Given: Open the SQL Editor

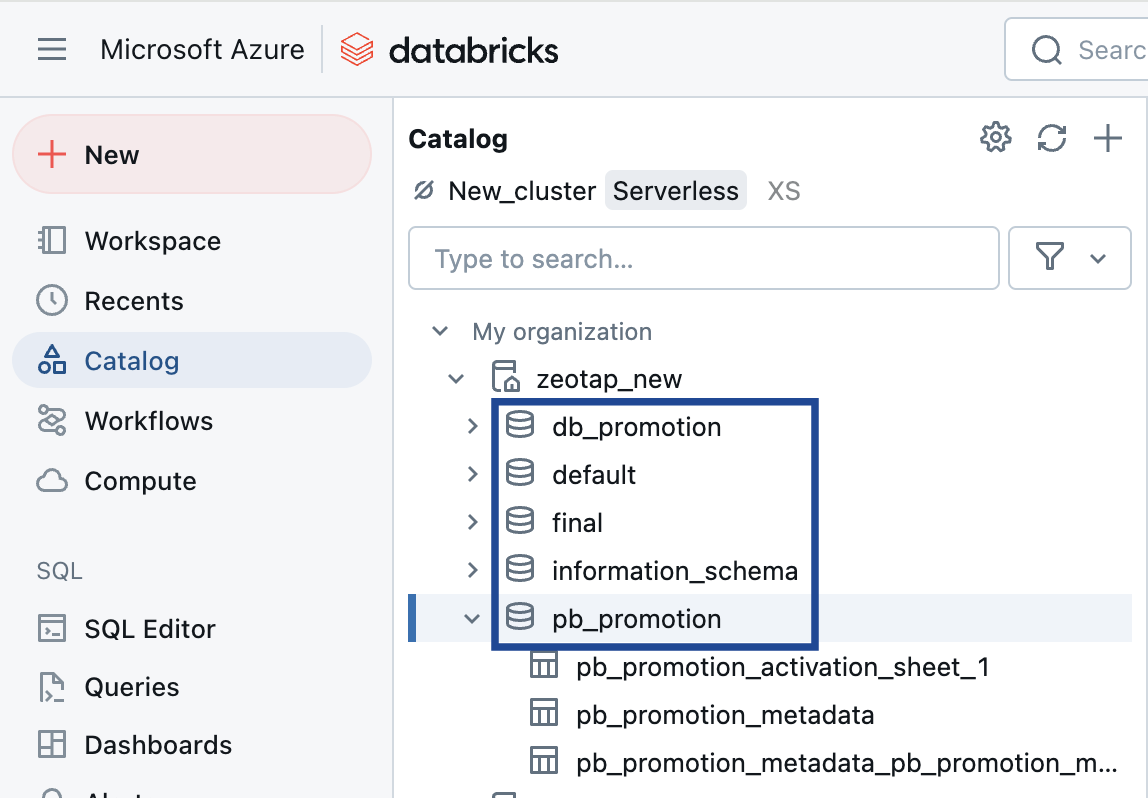Looking at the screenshot, I should point(149,629).
